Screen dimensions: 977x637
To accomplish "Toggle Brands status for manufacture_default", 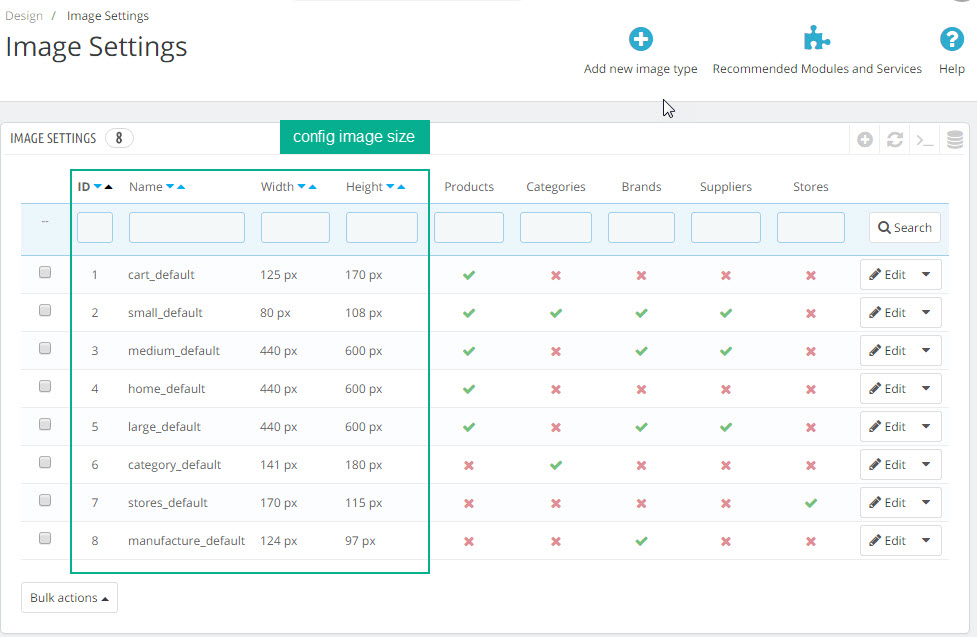I will click(x=641, y=541).
